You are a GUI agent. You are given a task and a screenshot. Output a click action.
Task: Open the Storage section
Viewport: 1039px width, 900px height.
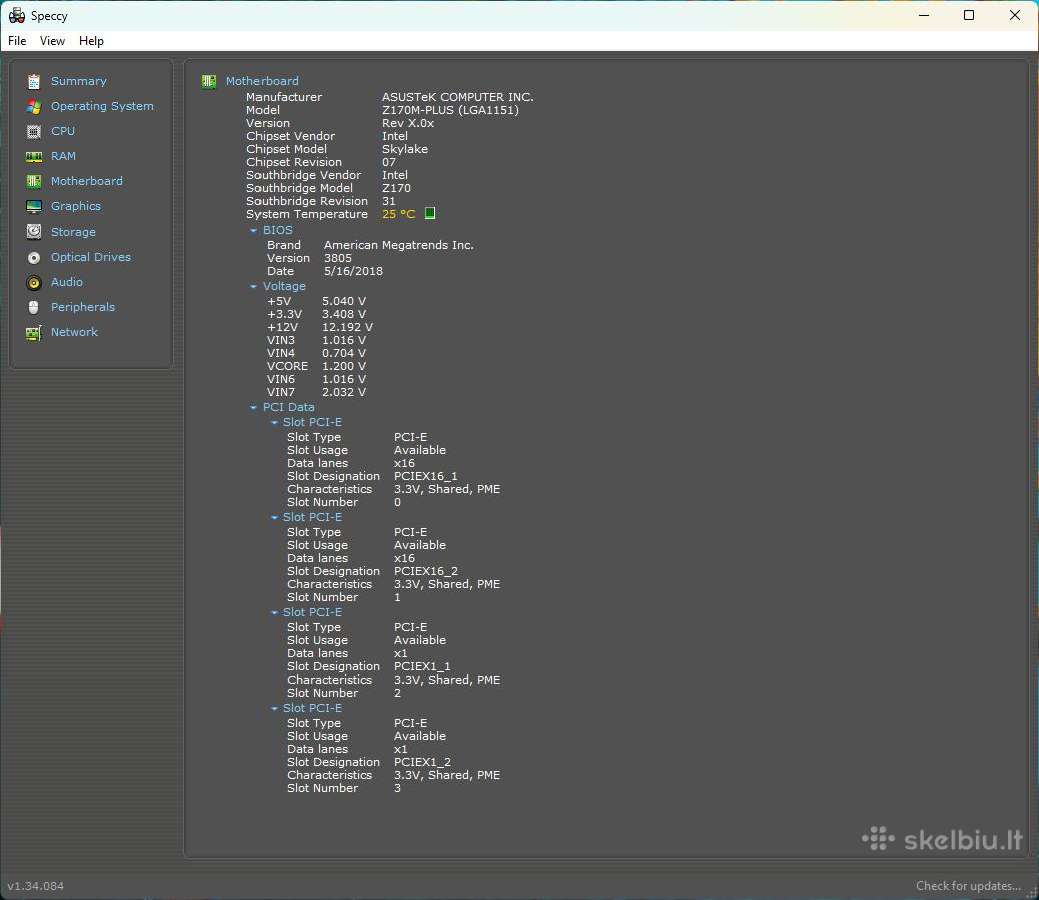[74, 232]
